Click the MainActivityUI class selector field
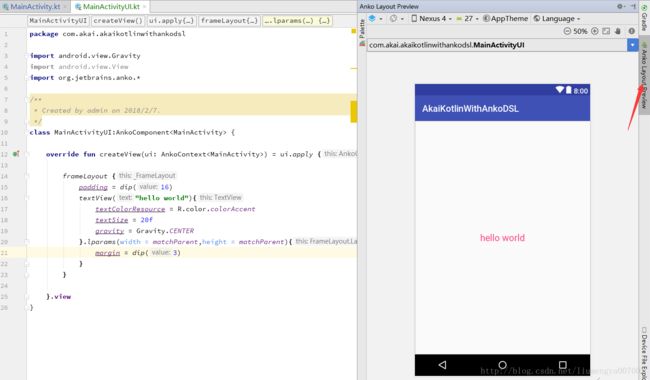The height and width of the screenshot is (380, 650). (x=497, y=45)
